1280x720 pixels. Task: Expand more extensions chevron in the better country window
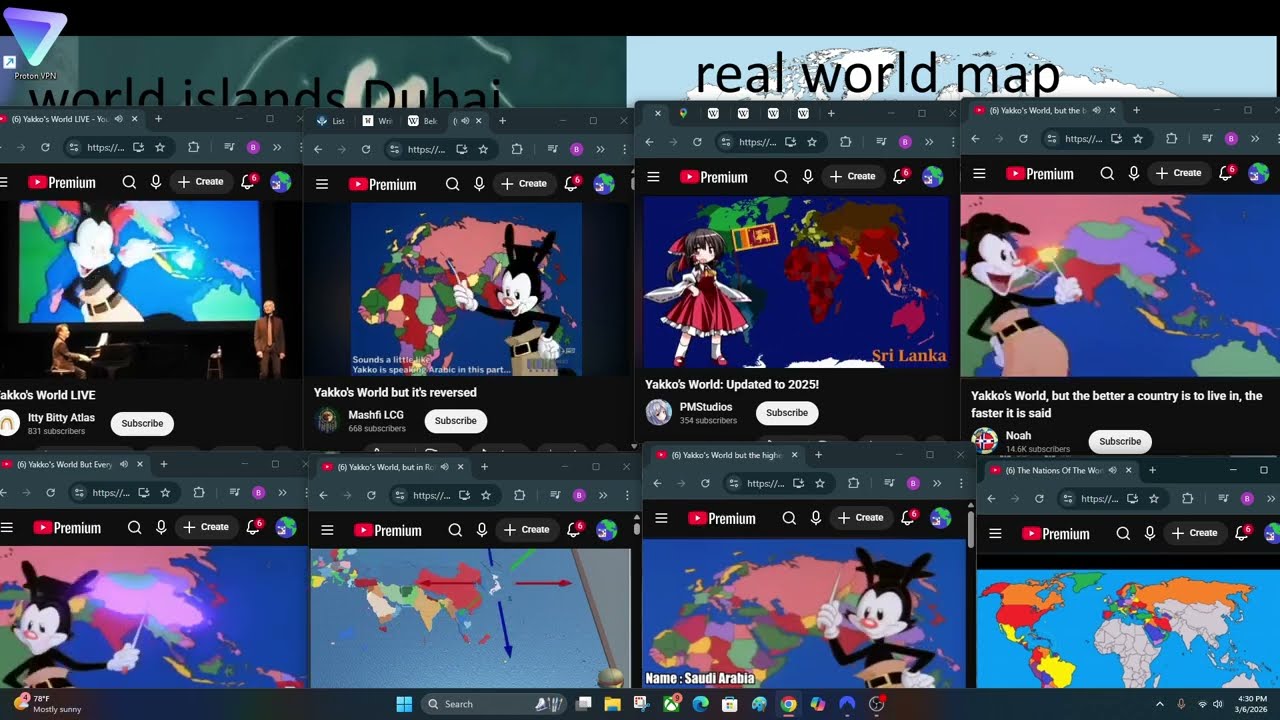[x=1255, y=138]
